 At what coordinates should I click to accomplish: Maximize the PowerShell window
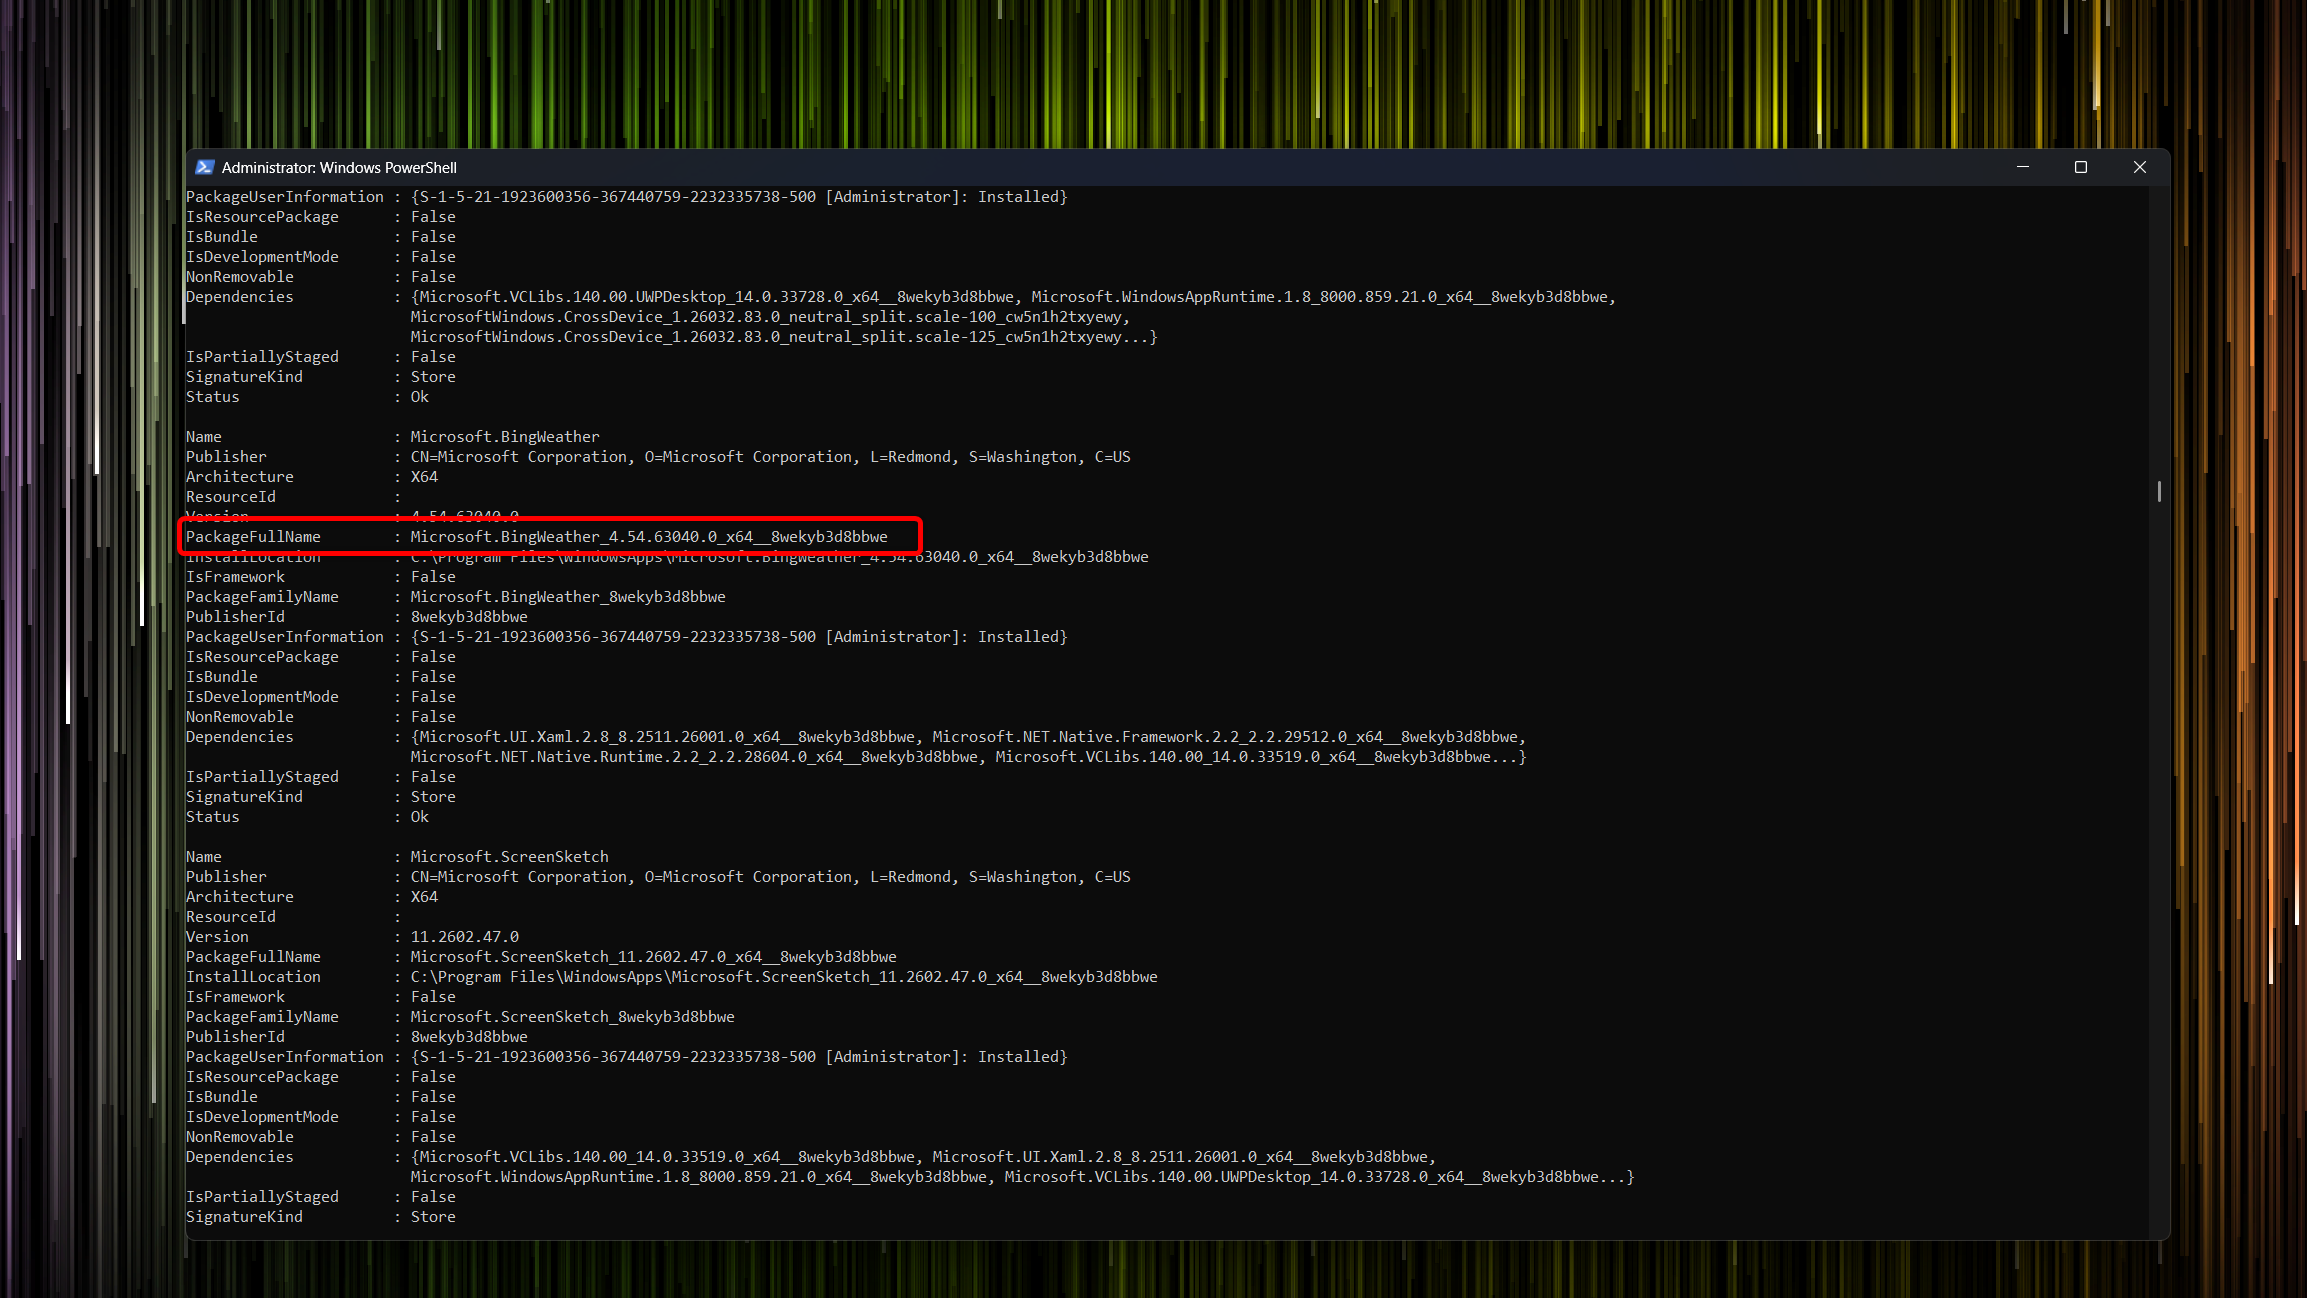(2081, 167)
